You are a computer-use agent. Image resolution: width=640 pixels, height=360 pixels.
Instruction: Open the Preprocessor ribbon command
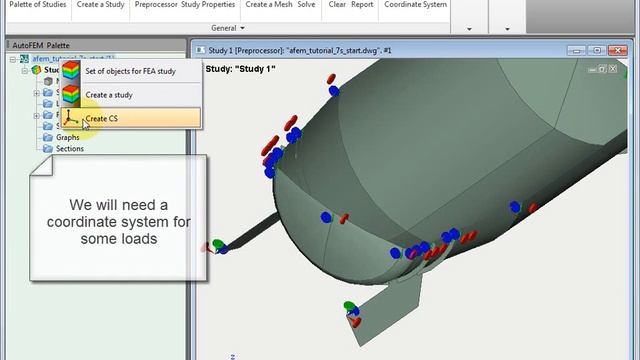tap(156, 4)
